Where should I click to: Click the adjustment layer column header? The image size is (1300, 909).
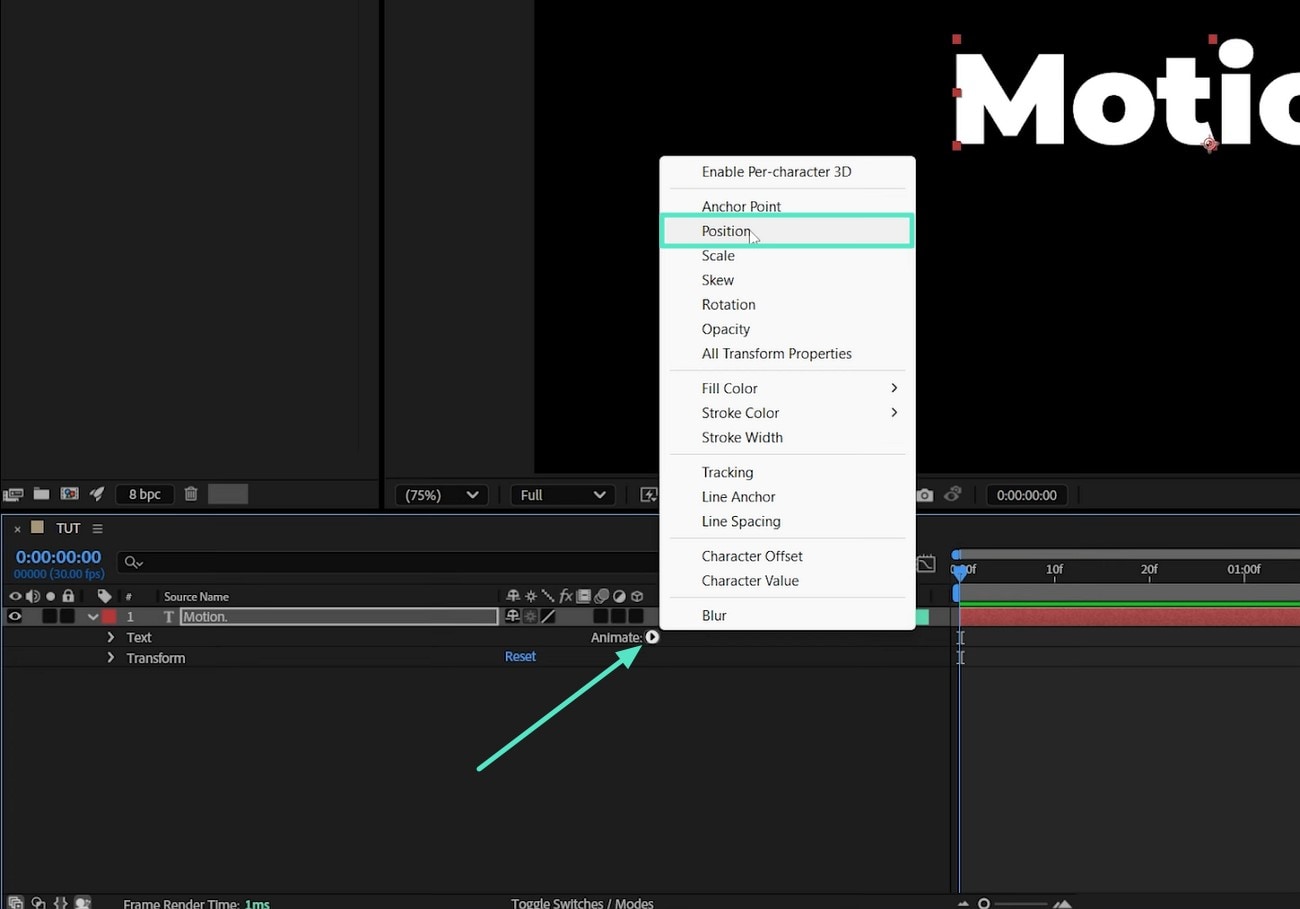(x=619, y=596)
